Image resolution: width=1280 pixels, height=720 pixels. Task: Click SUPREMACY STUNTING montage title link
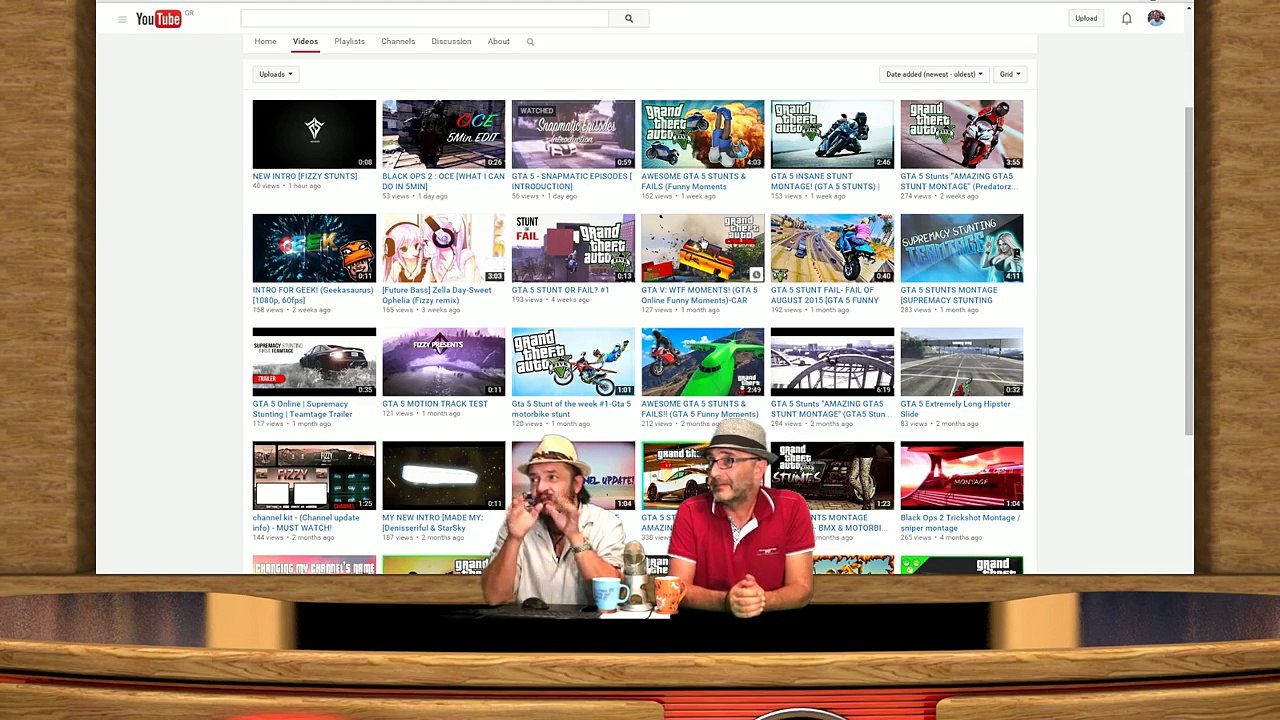point(948,295)
